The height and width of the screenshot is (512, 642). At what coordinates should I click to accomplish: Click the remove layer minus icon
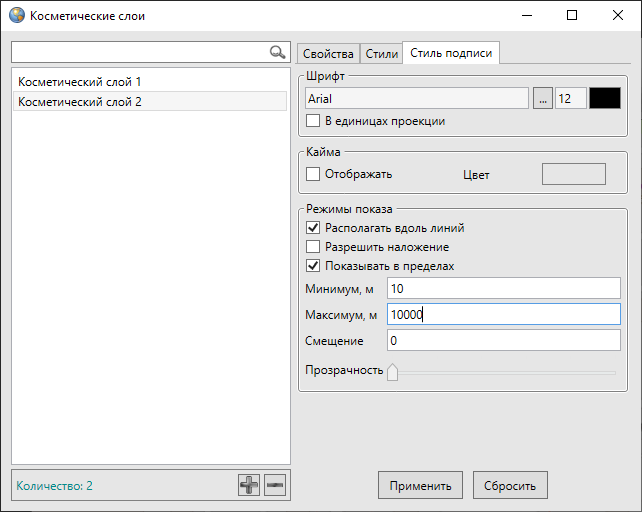(275, 486)
